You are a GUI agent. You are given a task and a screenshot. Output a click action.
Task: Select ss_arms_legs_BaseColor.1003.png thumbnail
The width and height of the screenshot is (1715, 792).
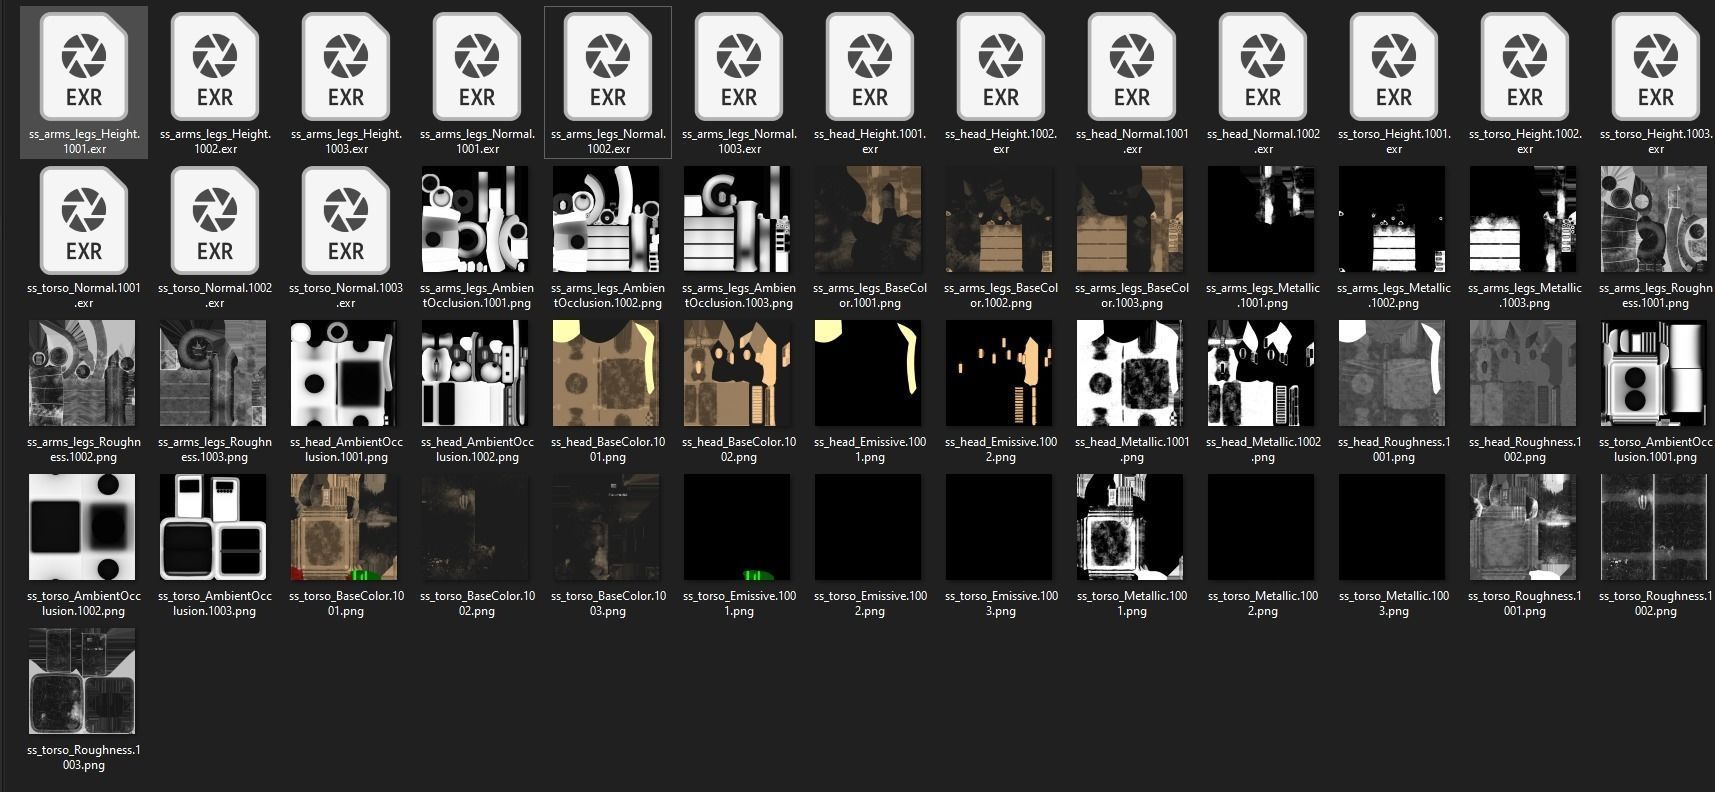pos(1130,219)
